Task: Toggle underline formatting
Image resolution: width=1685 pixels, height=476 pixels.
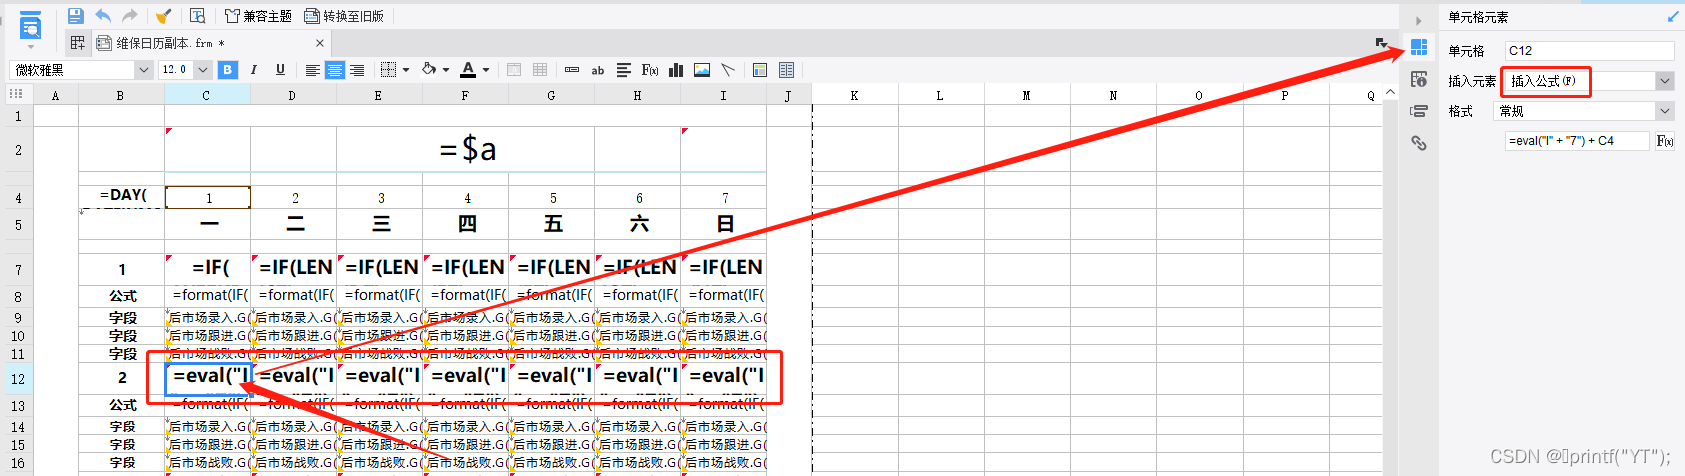Action: click(x=280, y=70)
